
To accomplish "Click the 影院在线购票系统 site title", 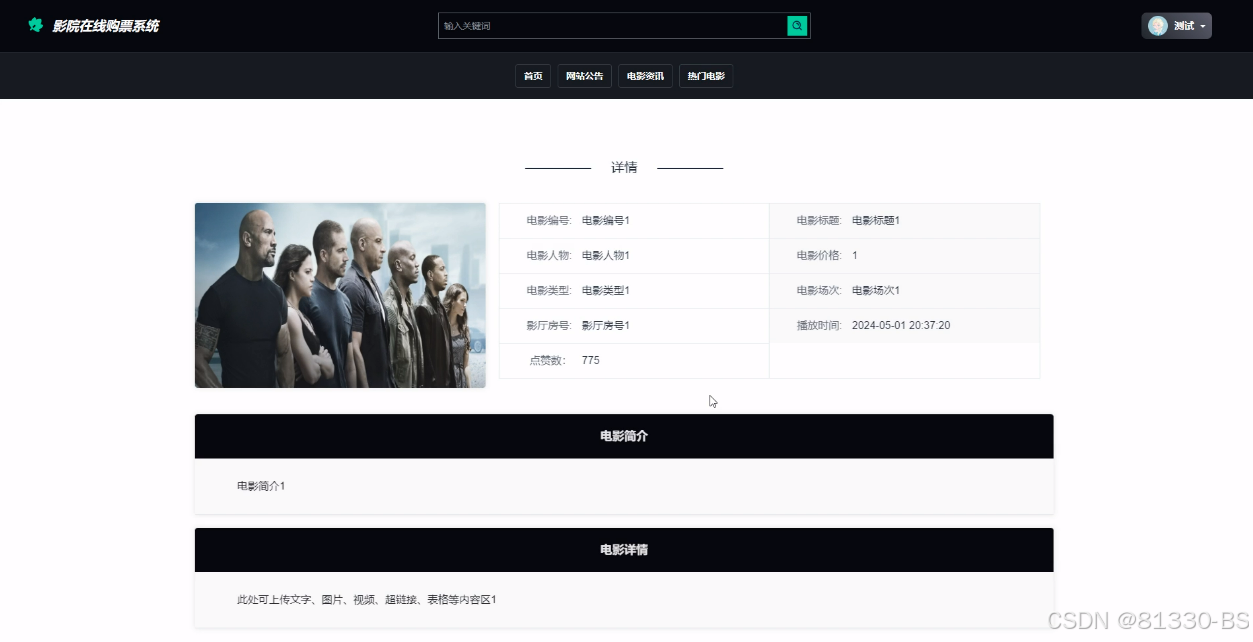I will coord(106,26).
